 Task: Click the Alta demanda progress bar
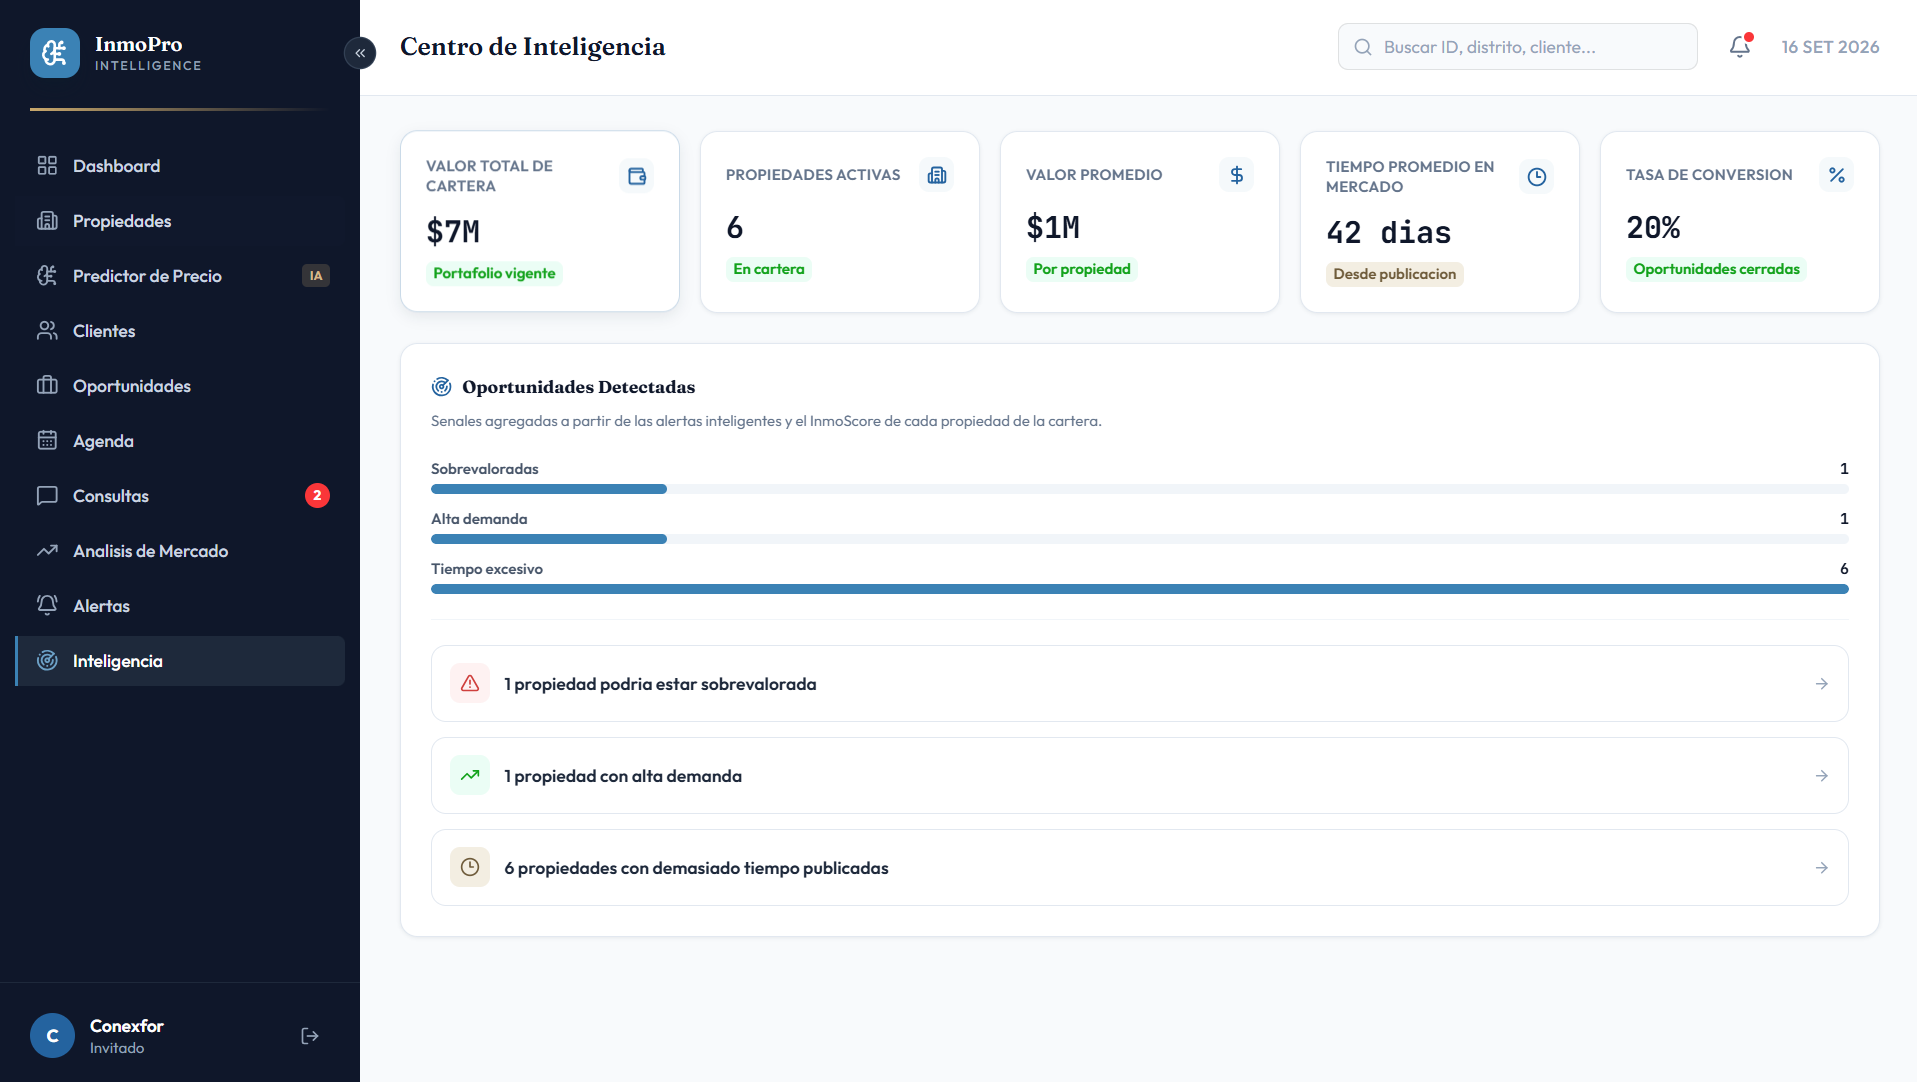tap(1139, 539)
